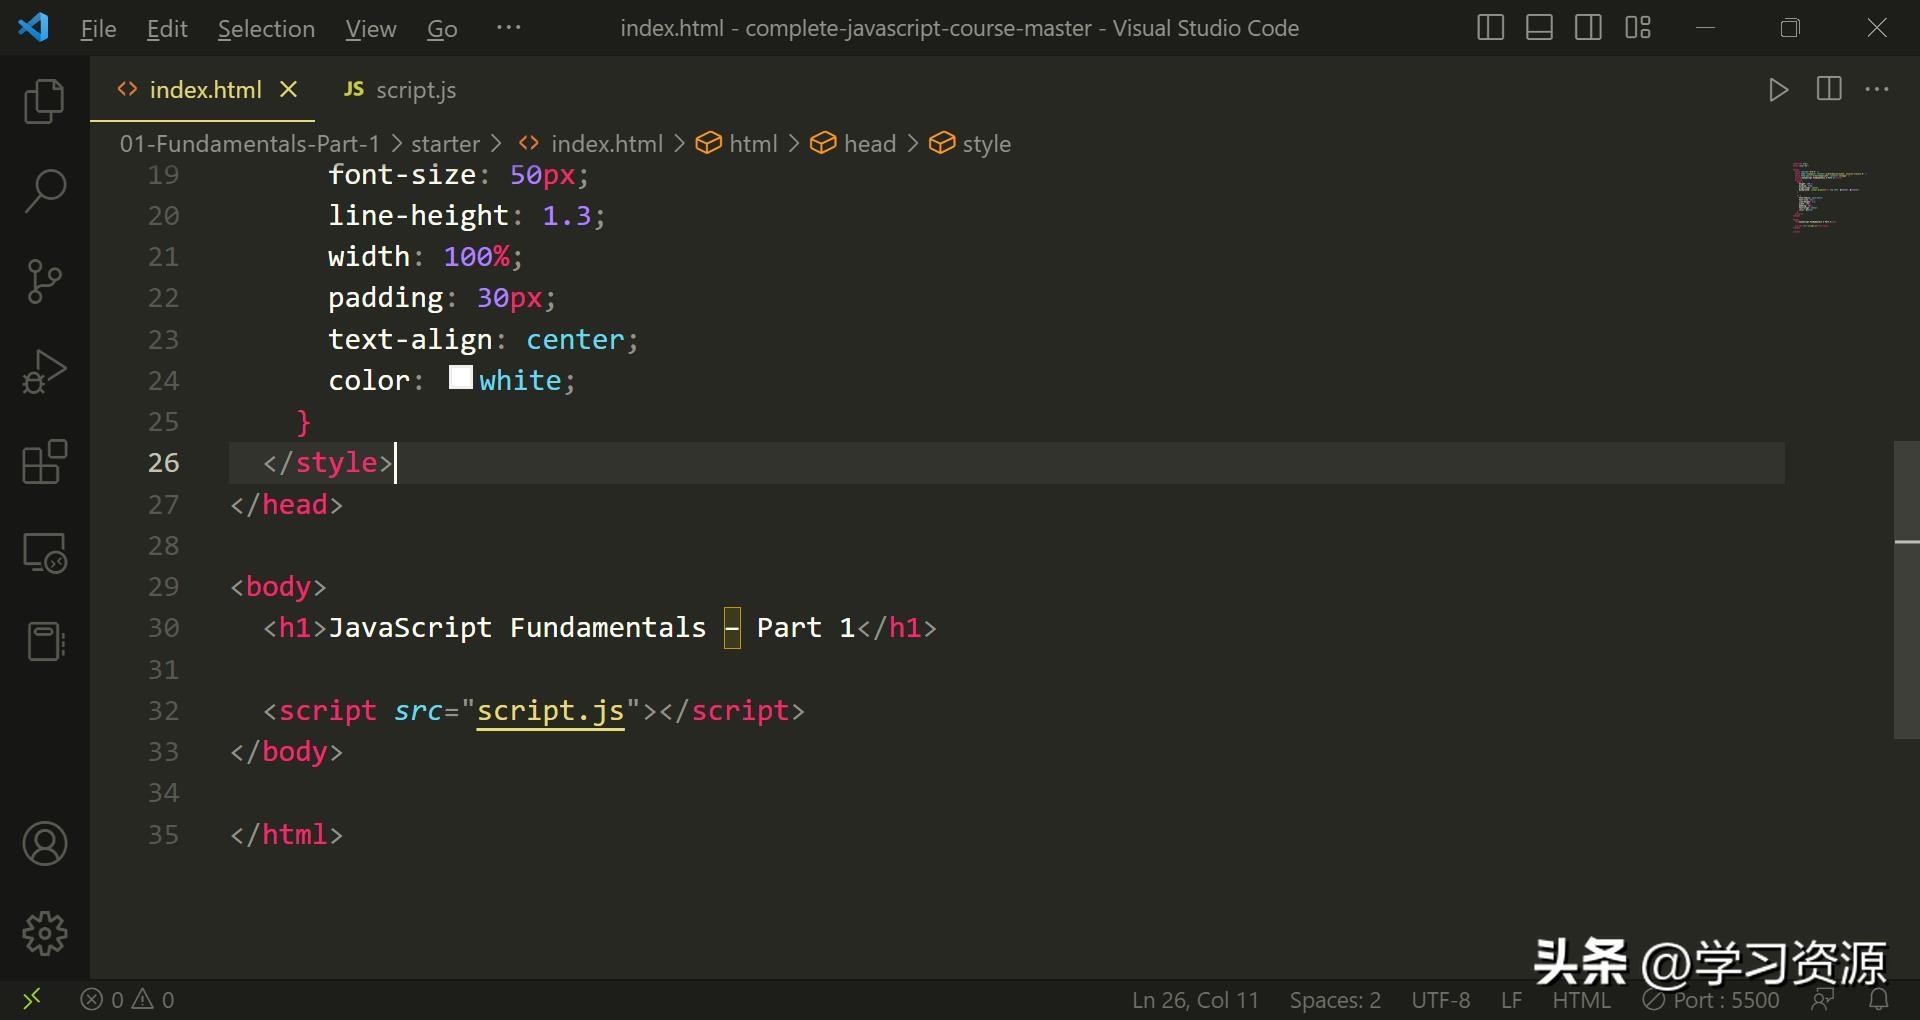Follow the script.js link in src attribute
1920x1020 pixels.
click(x=550, y=711)
